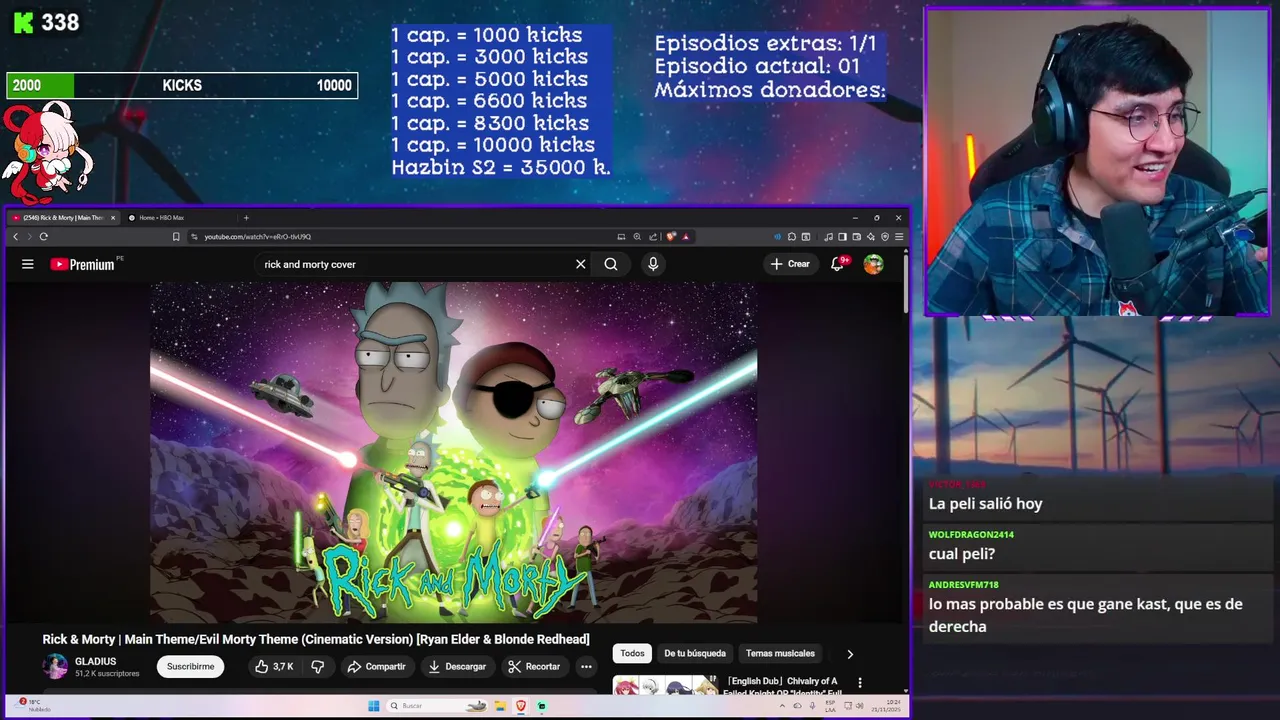Open the Chivalry of a Failed Knight thumbnail
This screenshot has width=1280, height=720.
tap(665, 685)
